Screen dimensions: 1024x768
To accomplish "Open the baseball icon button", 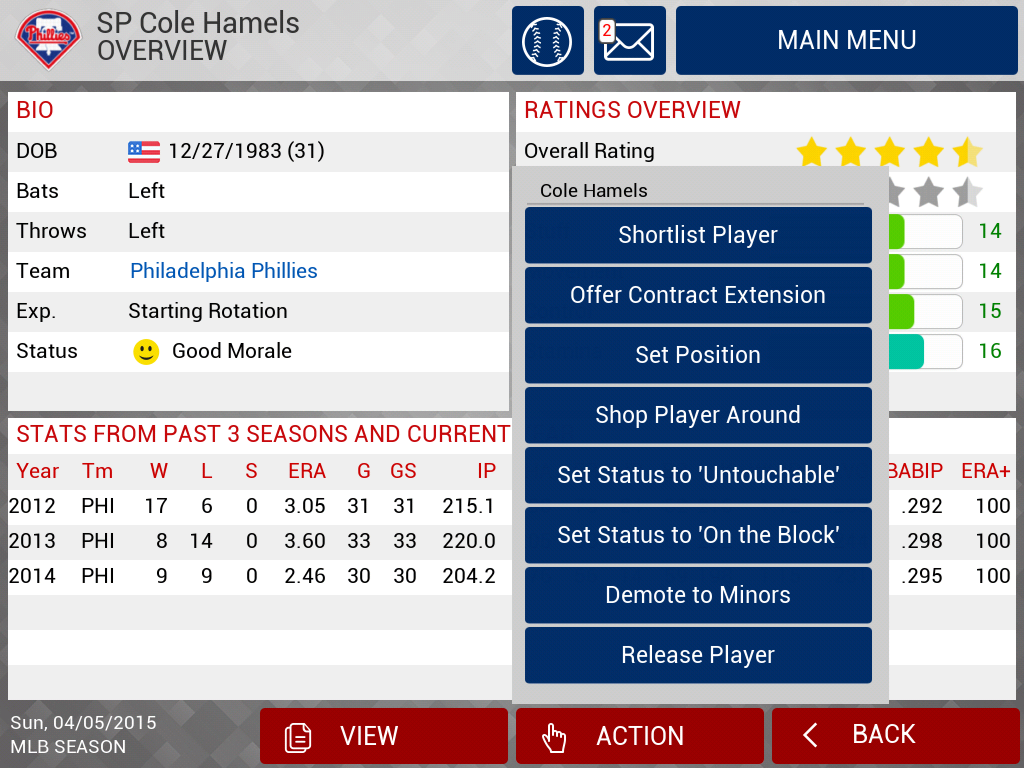I will 547,40.
